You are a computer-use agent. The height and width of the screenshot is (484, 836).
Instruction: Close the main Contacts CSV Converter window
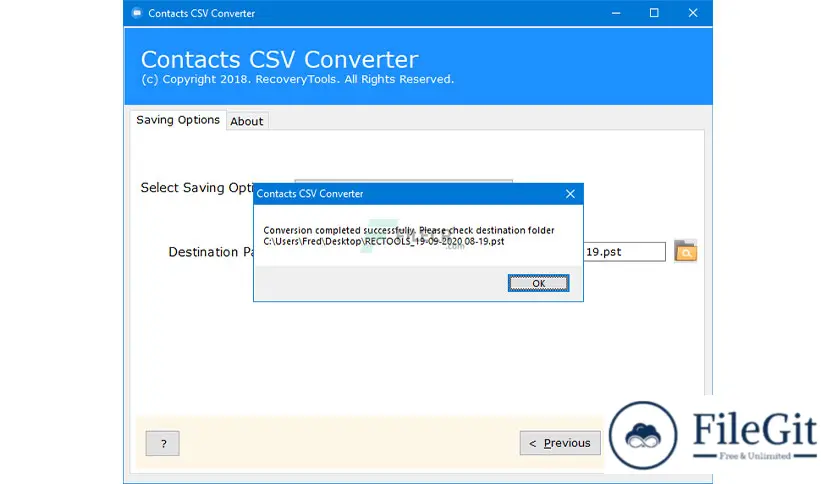click(x=693, y=13)
